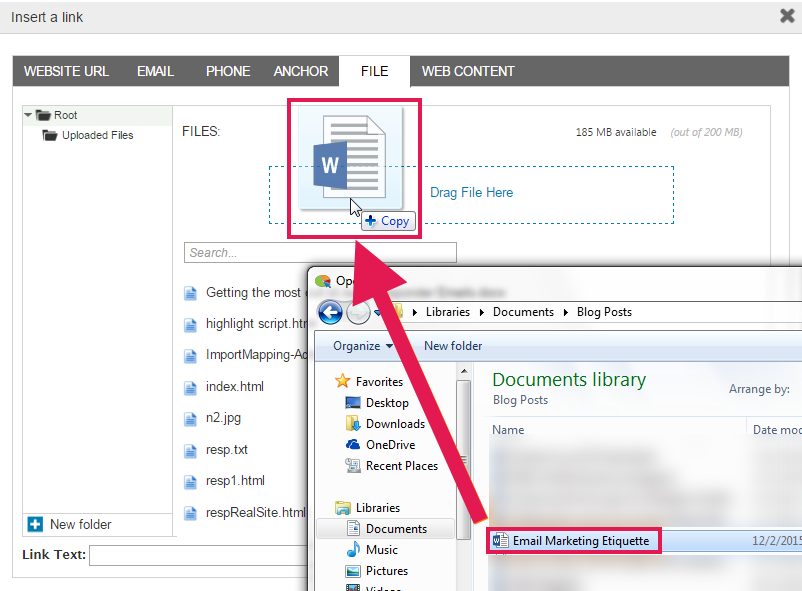
Task: Select resp1.html in the file list
Action: (235, 481)
